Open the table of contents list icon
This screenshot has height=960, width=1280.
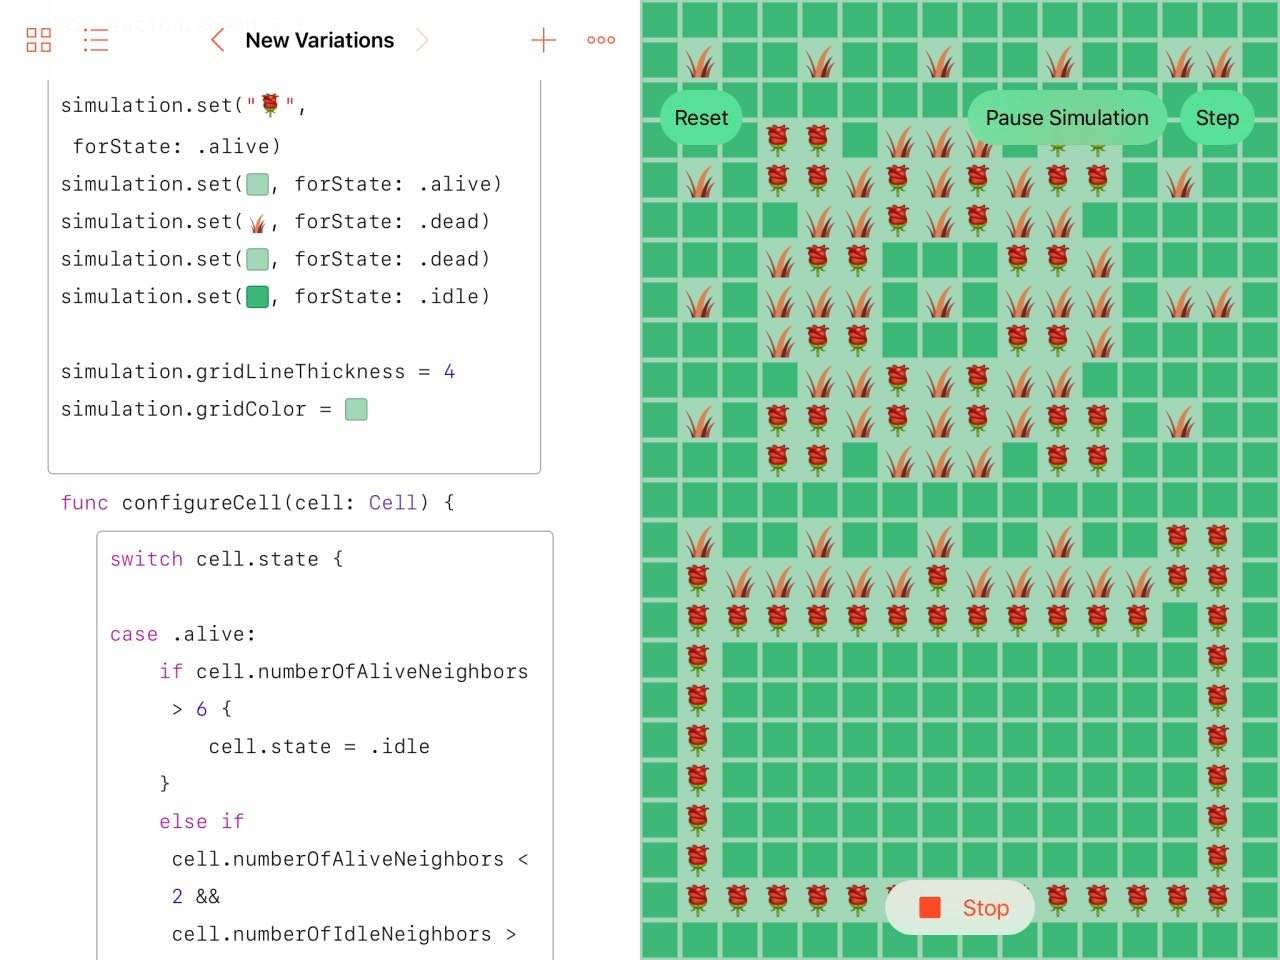96,40
